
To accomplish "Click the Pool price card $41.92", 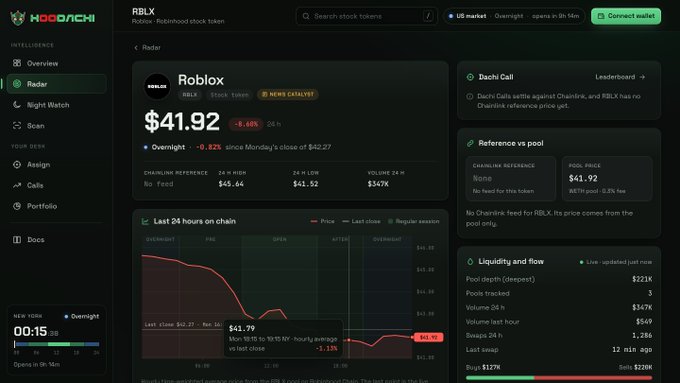I will click(607, 179).
